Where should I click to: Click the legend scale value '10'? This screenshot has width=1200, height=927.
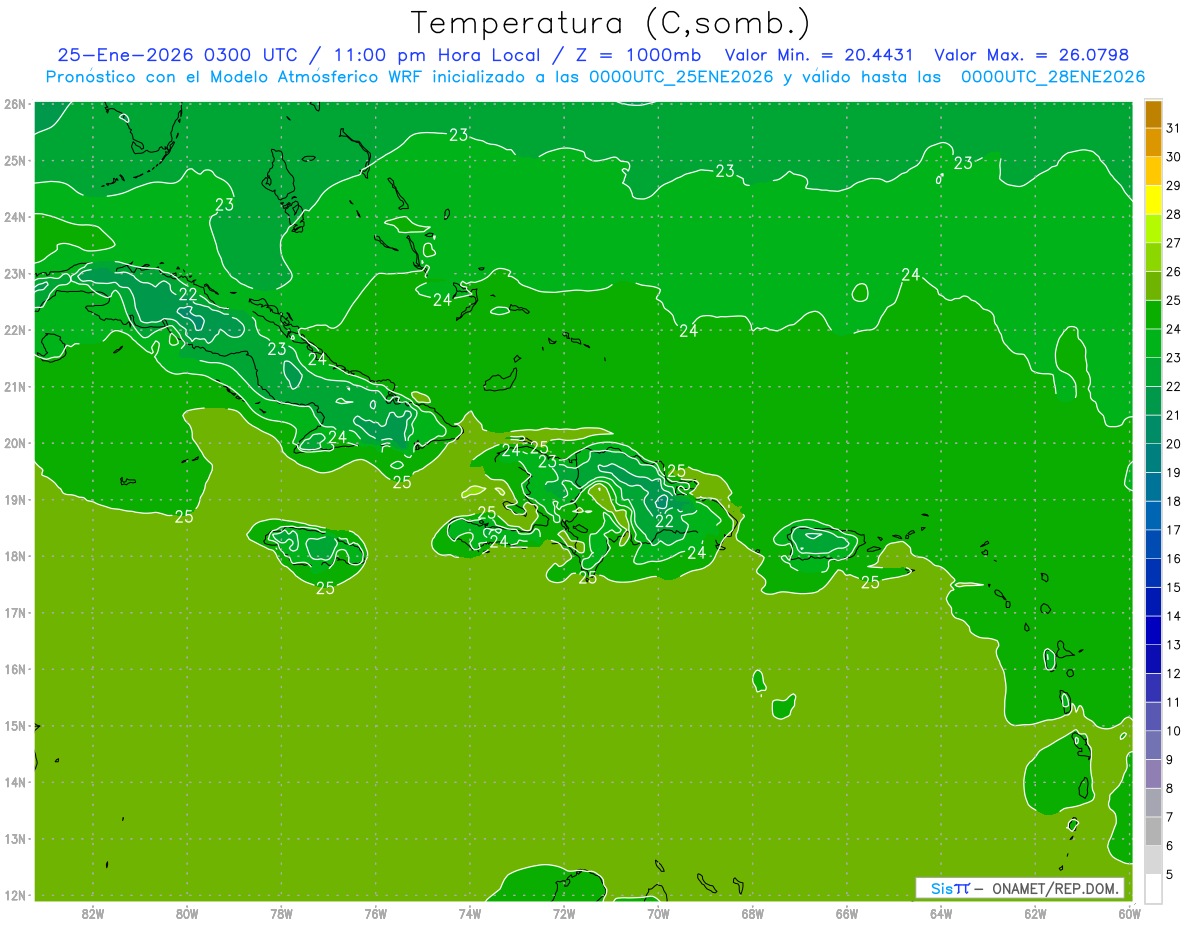(1173, 731)
